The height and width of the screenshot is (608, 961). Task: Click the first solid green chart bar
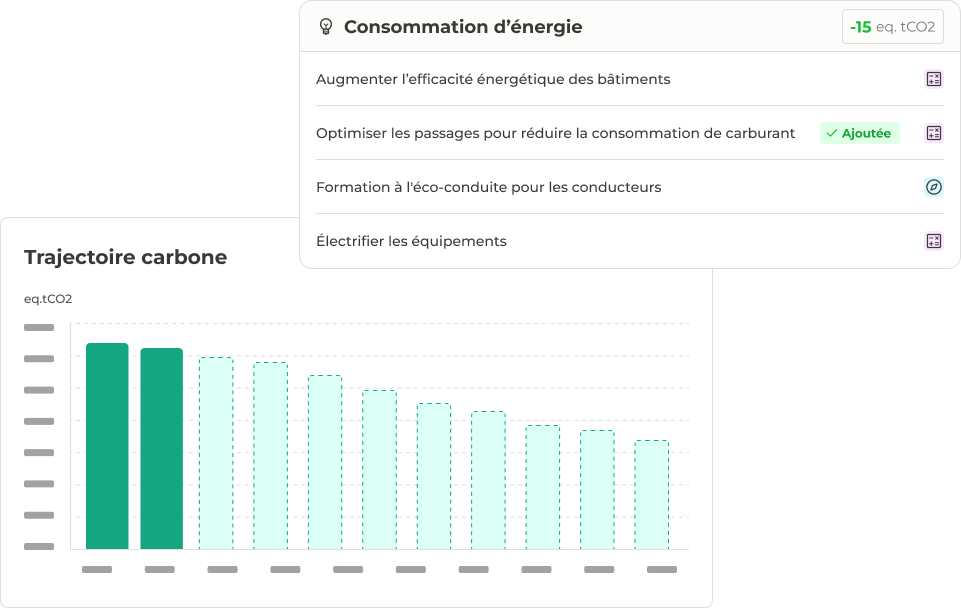tap(107, 446)
